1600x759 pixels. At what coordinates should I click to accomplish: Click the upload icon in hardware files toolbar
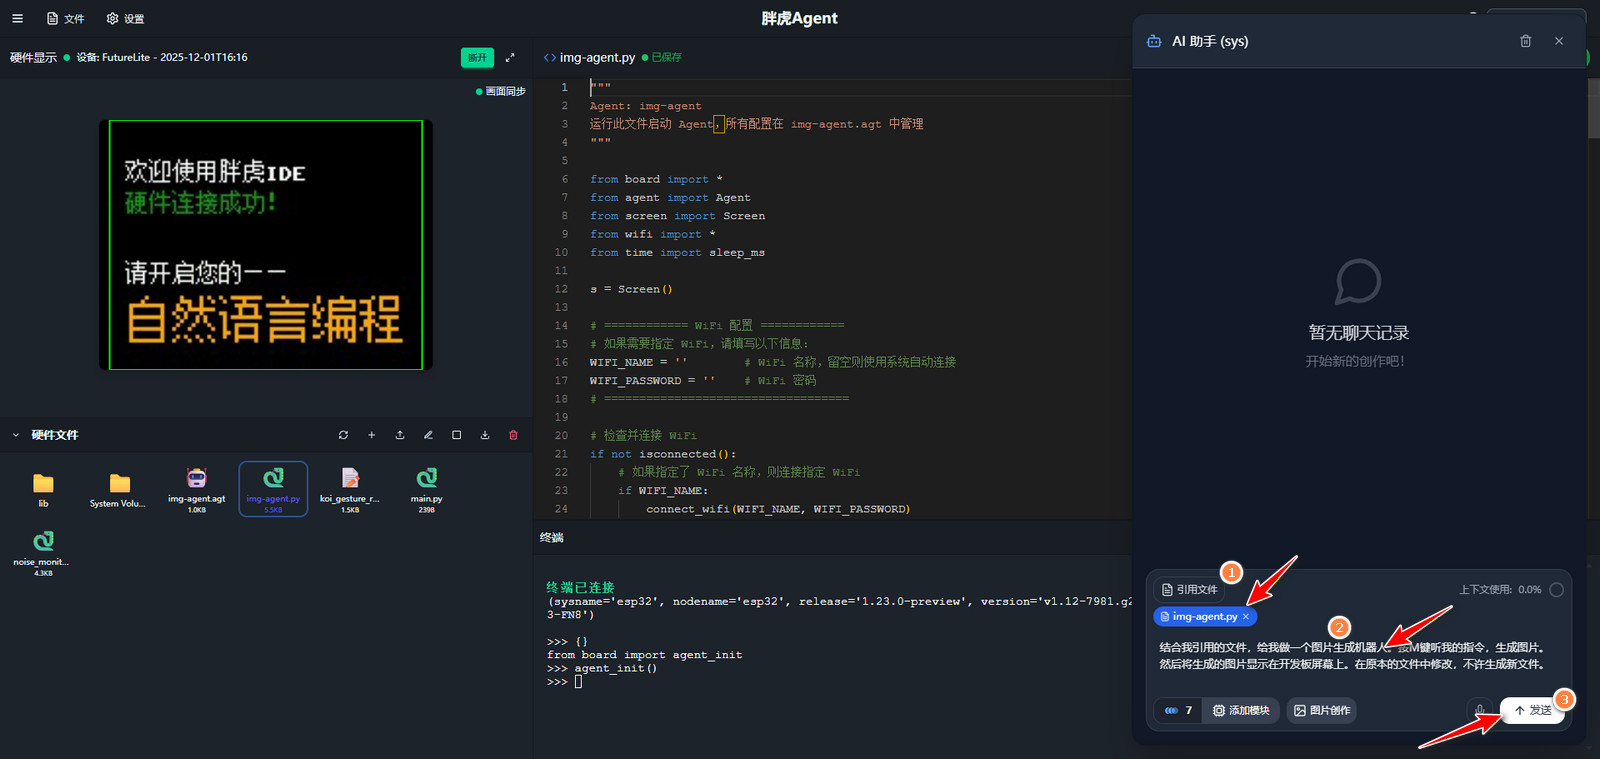coord(400,435)
